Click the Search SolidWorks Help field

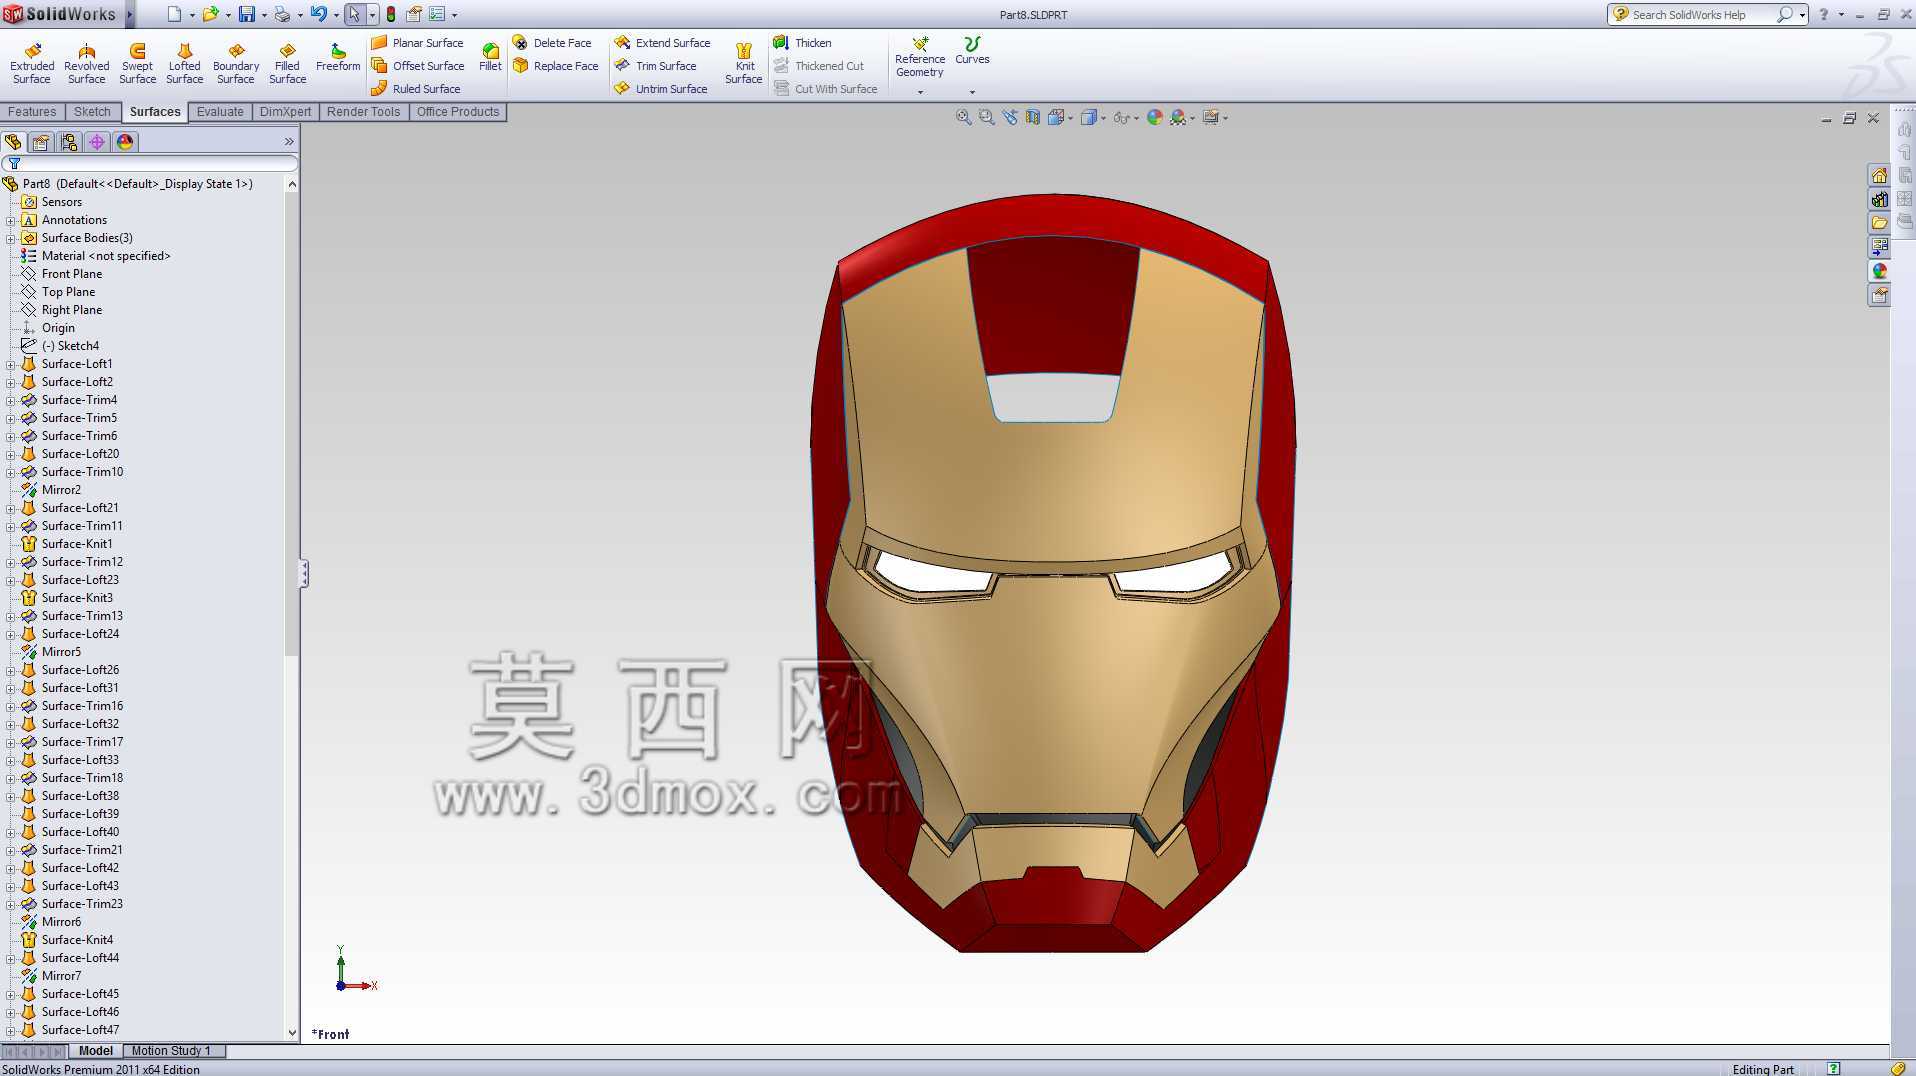click(1700, 14)
